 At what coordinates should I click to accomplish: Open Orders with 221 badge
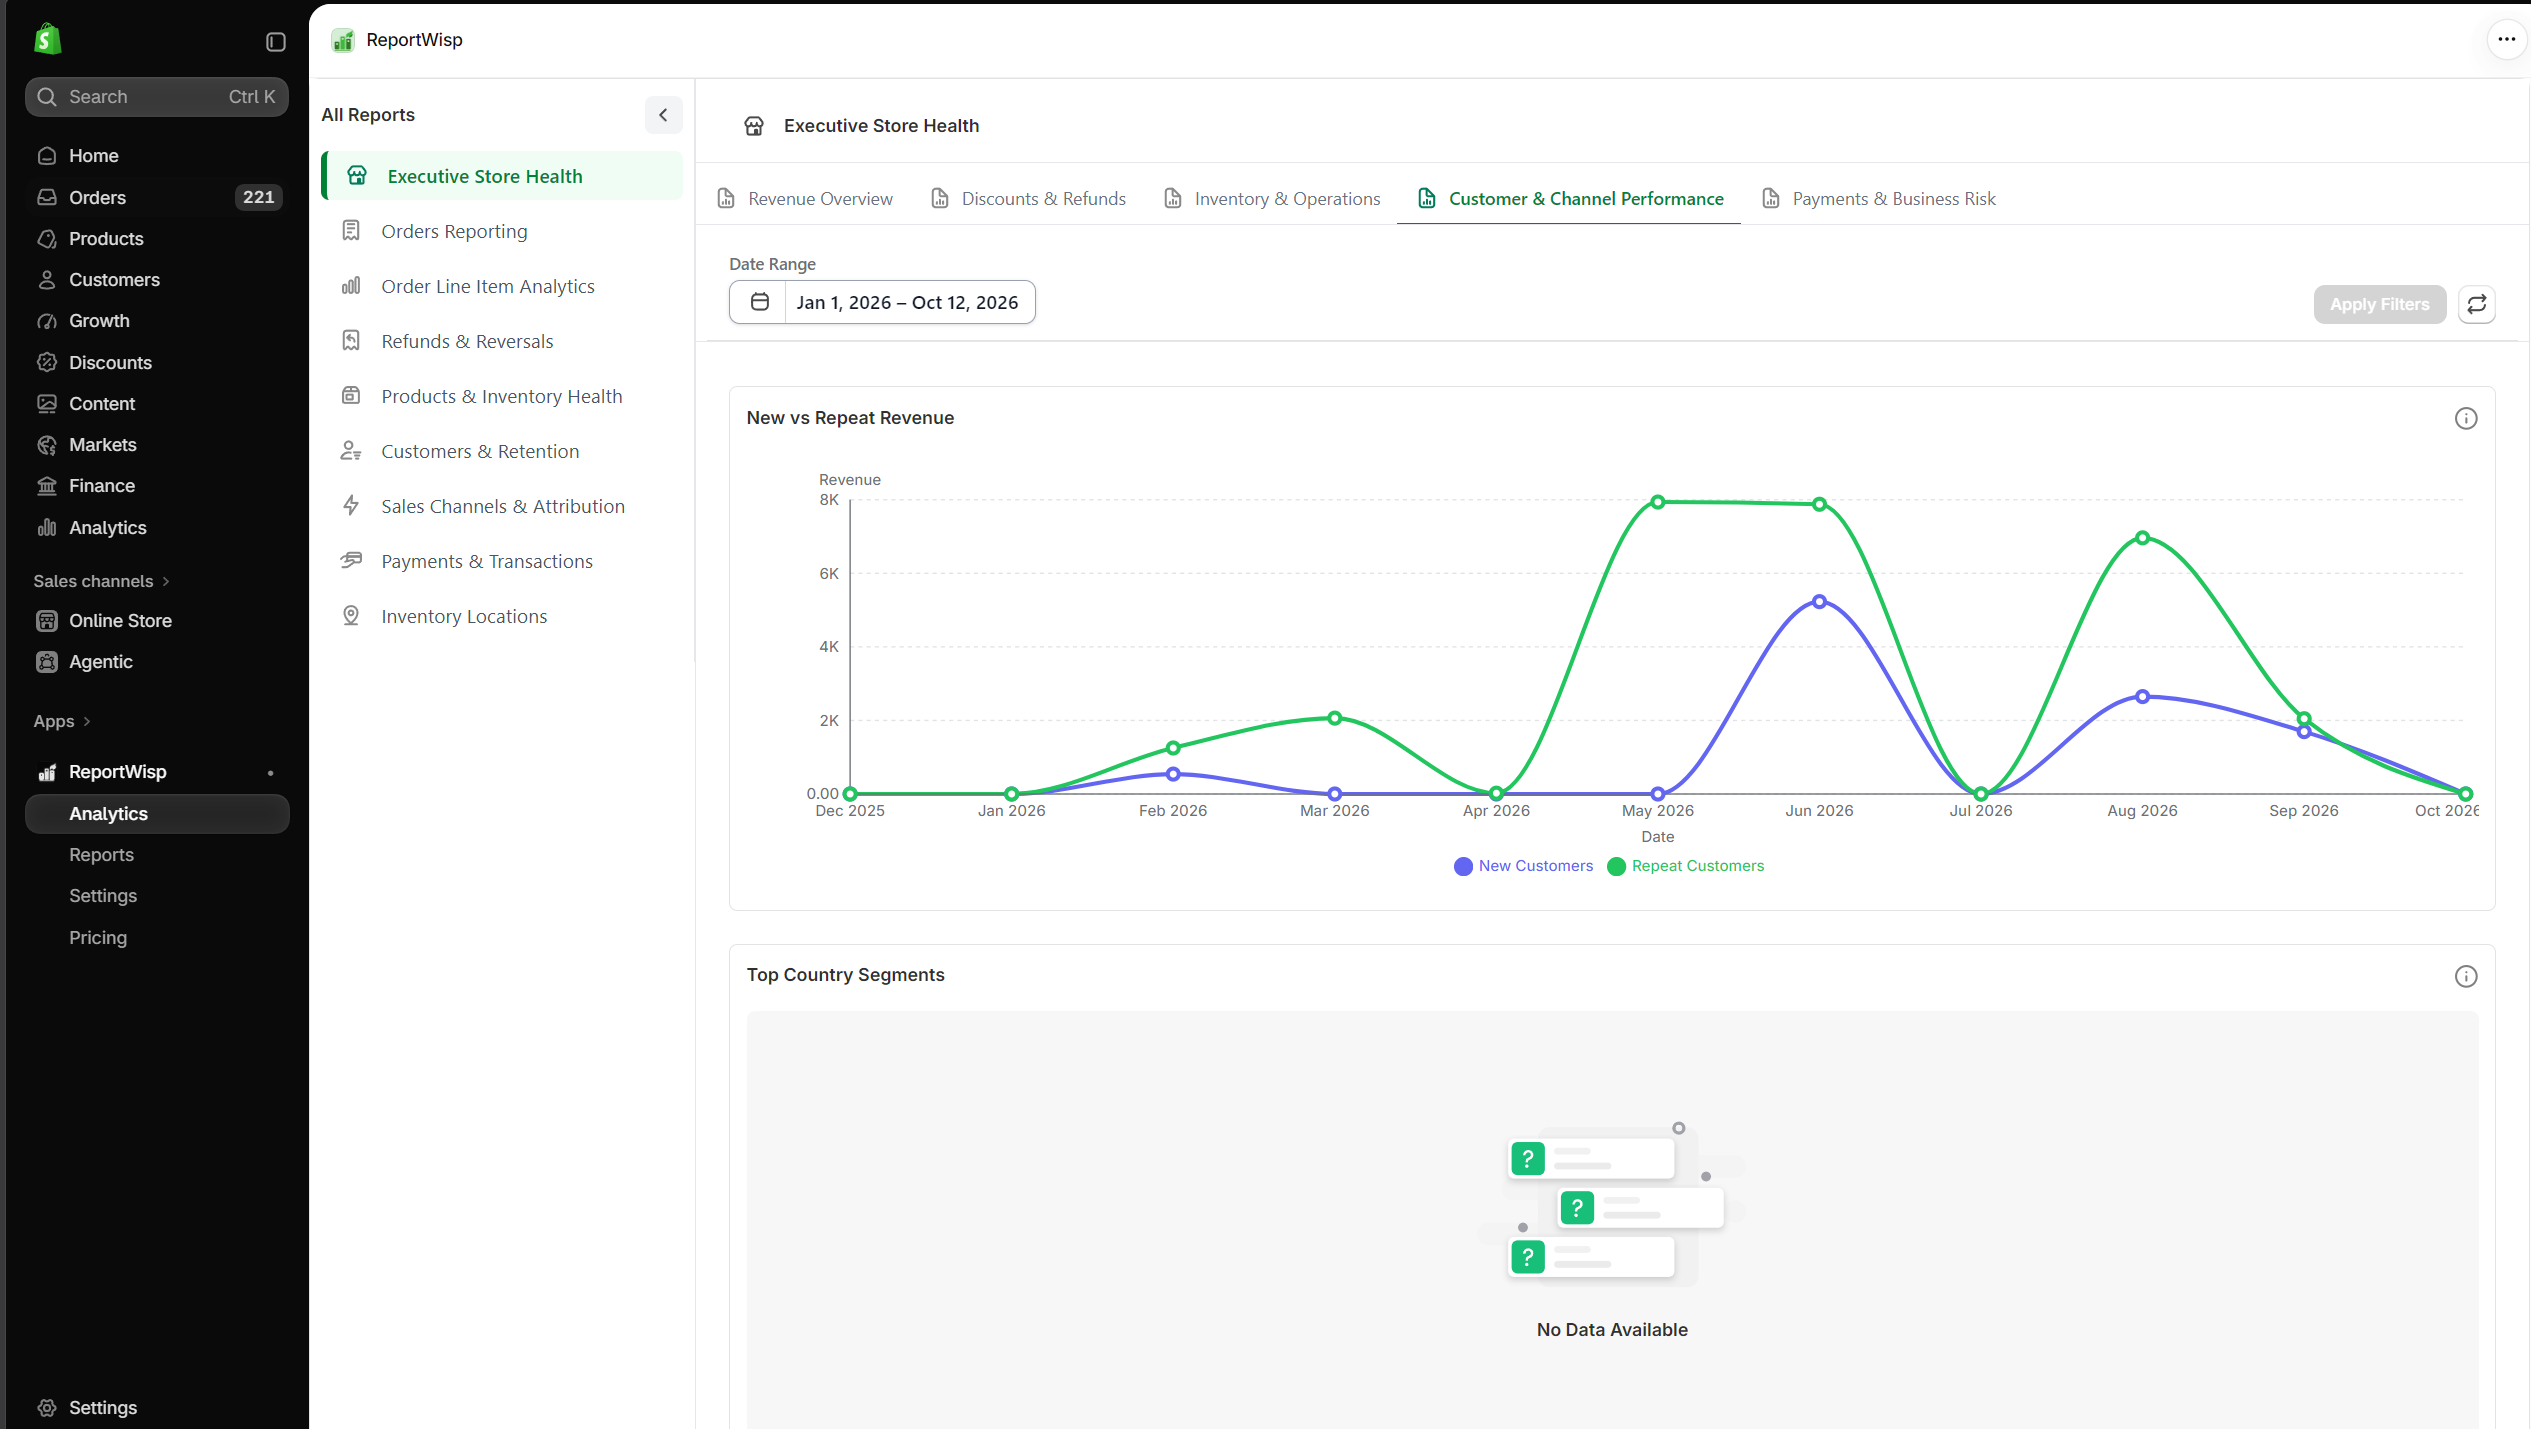tap(157, 197)
